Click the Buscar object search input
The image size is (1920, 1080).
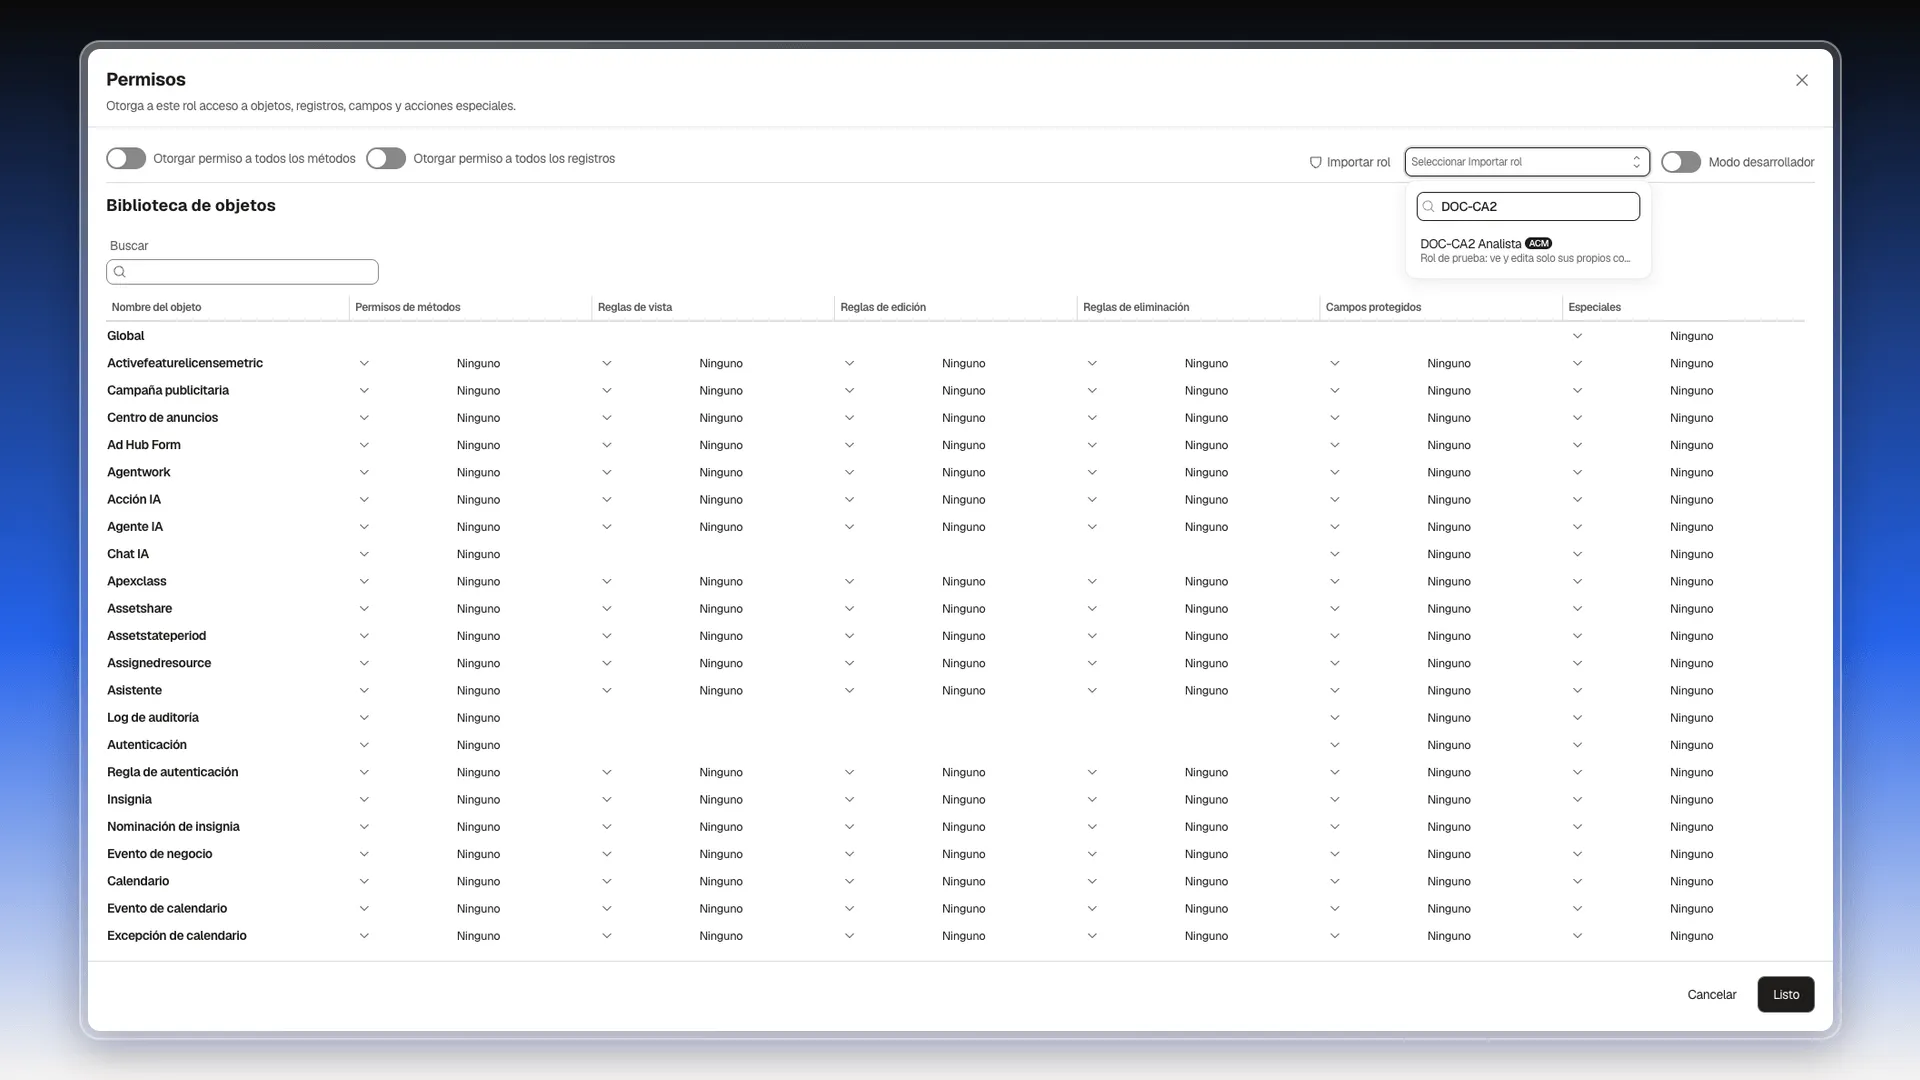coord(242,272)
